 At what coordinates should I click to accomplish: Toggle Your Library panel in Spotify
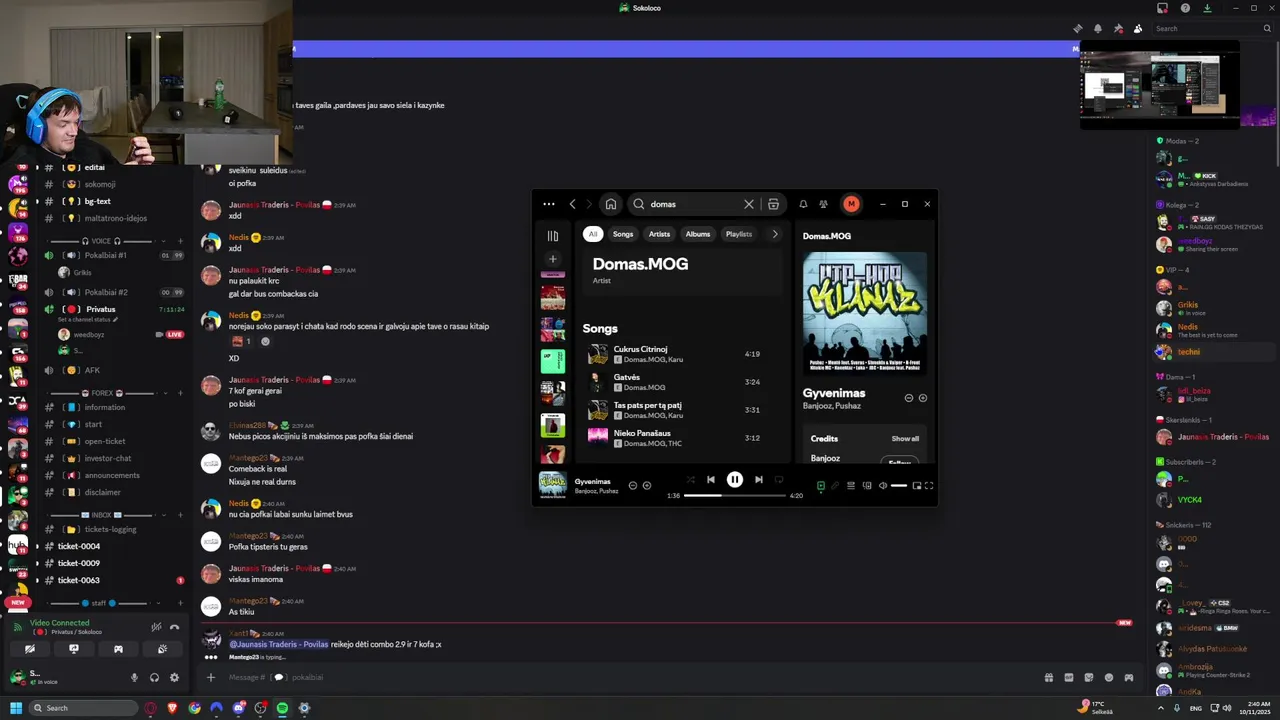click(552, 236)
